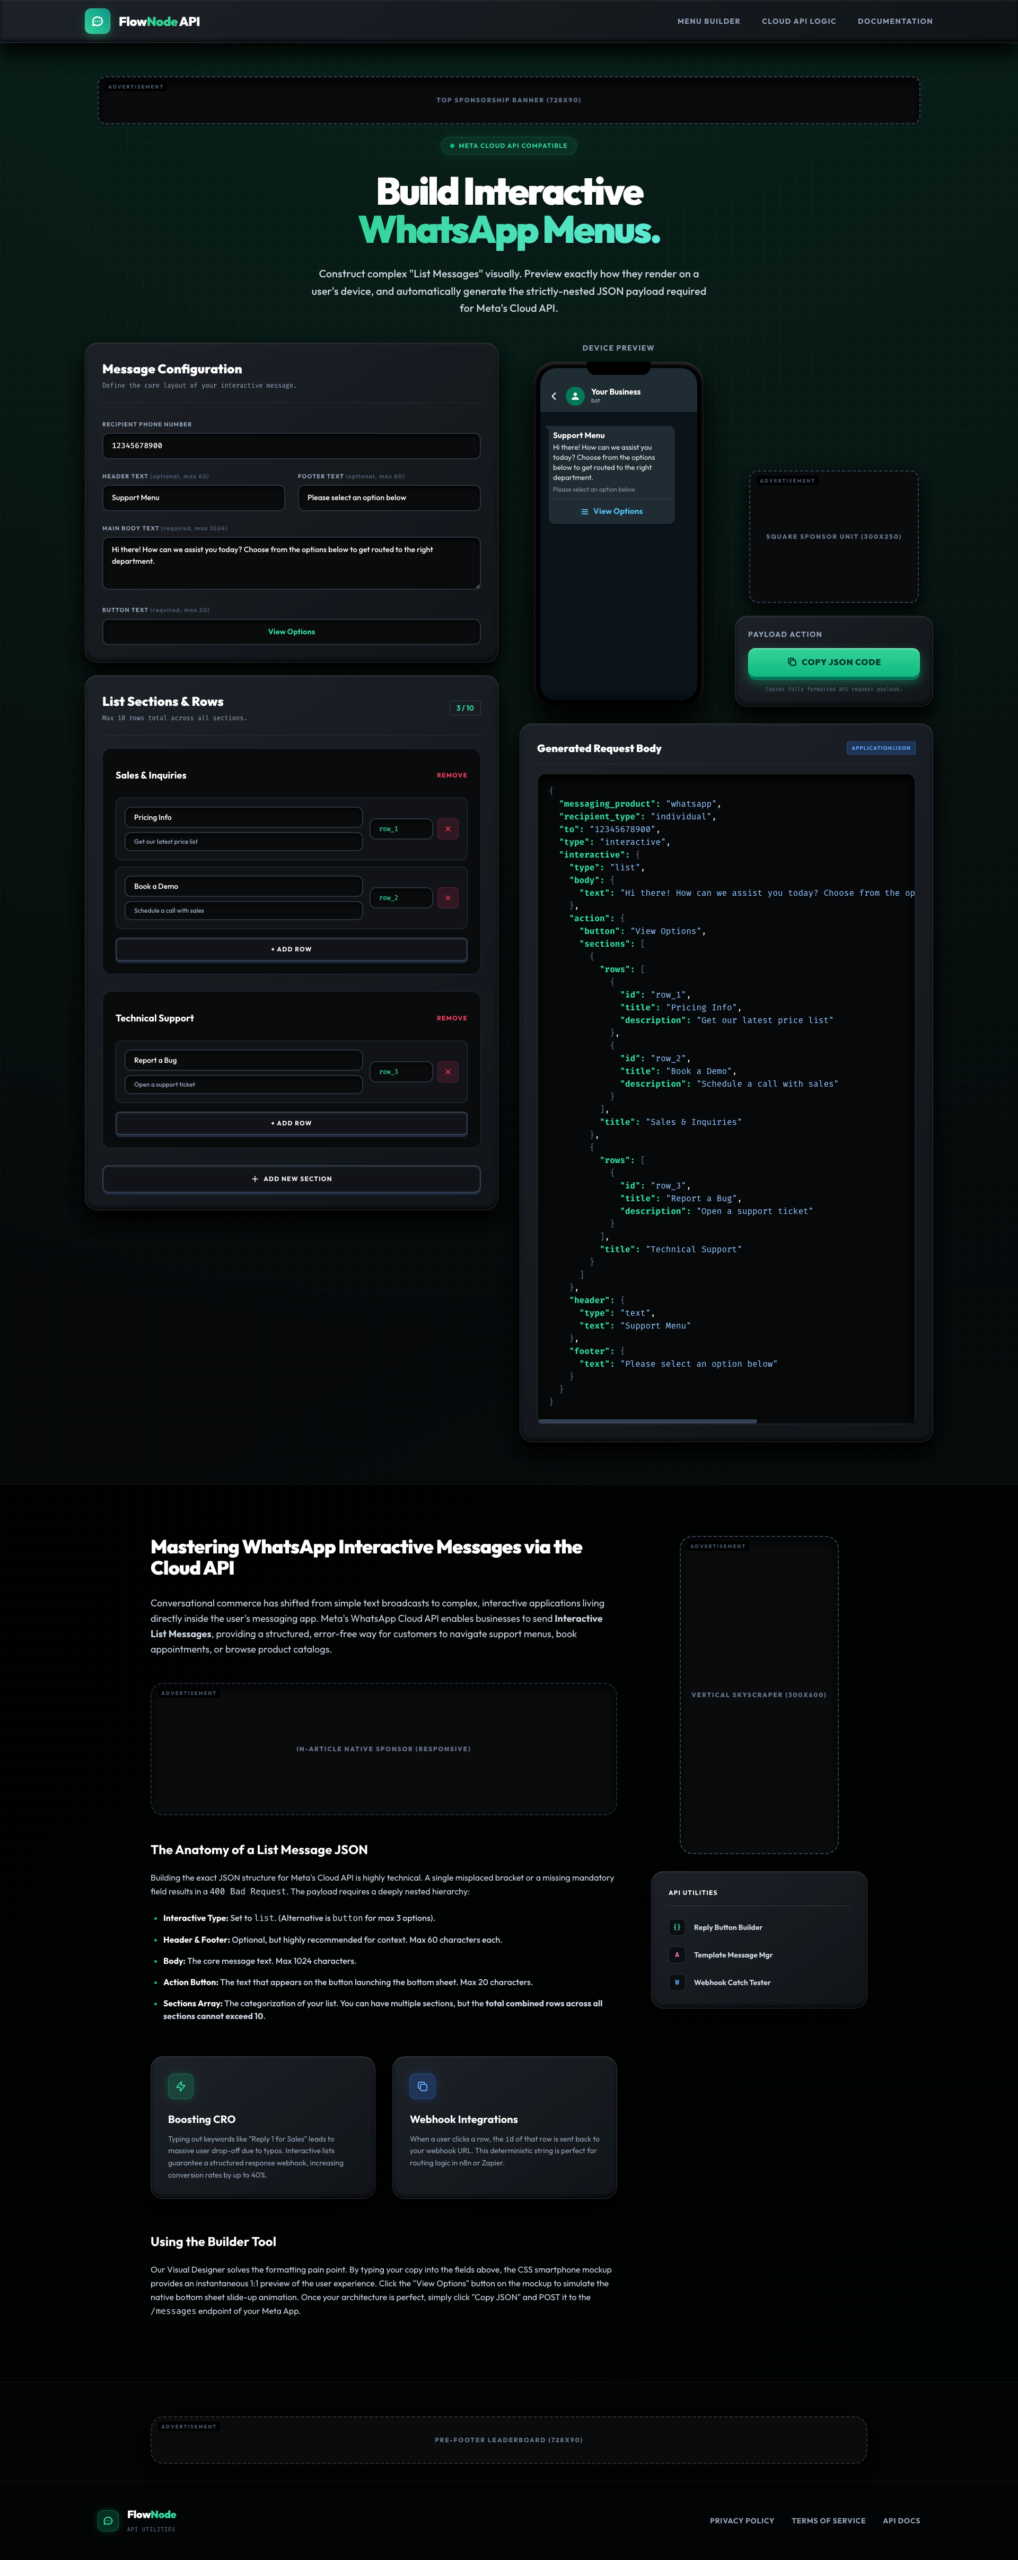Click the Webhook Integrations copy icon
This screenshot has width=1018, height=2560.
point(422,2086)
